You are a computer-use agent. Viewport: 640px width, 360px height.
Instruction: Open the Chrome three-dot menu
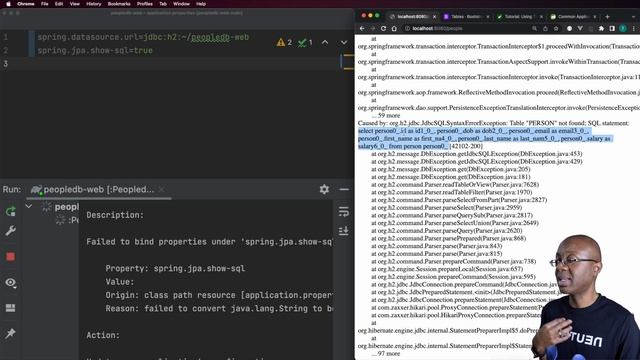tap(634, 29)
